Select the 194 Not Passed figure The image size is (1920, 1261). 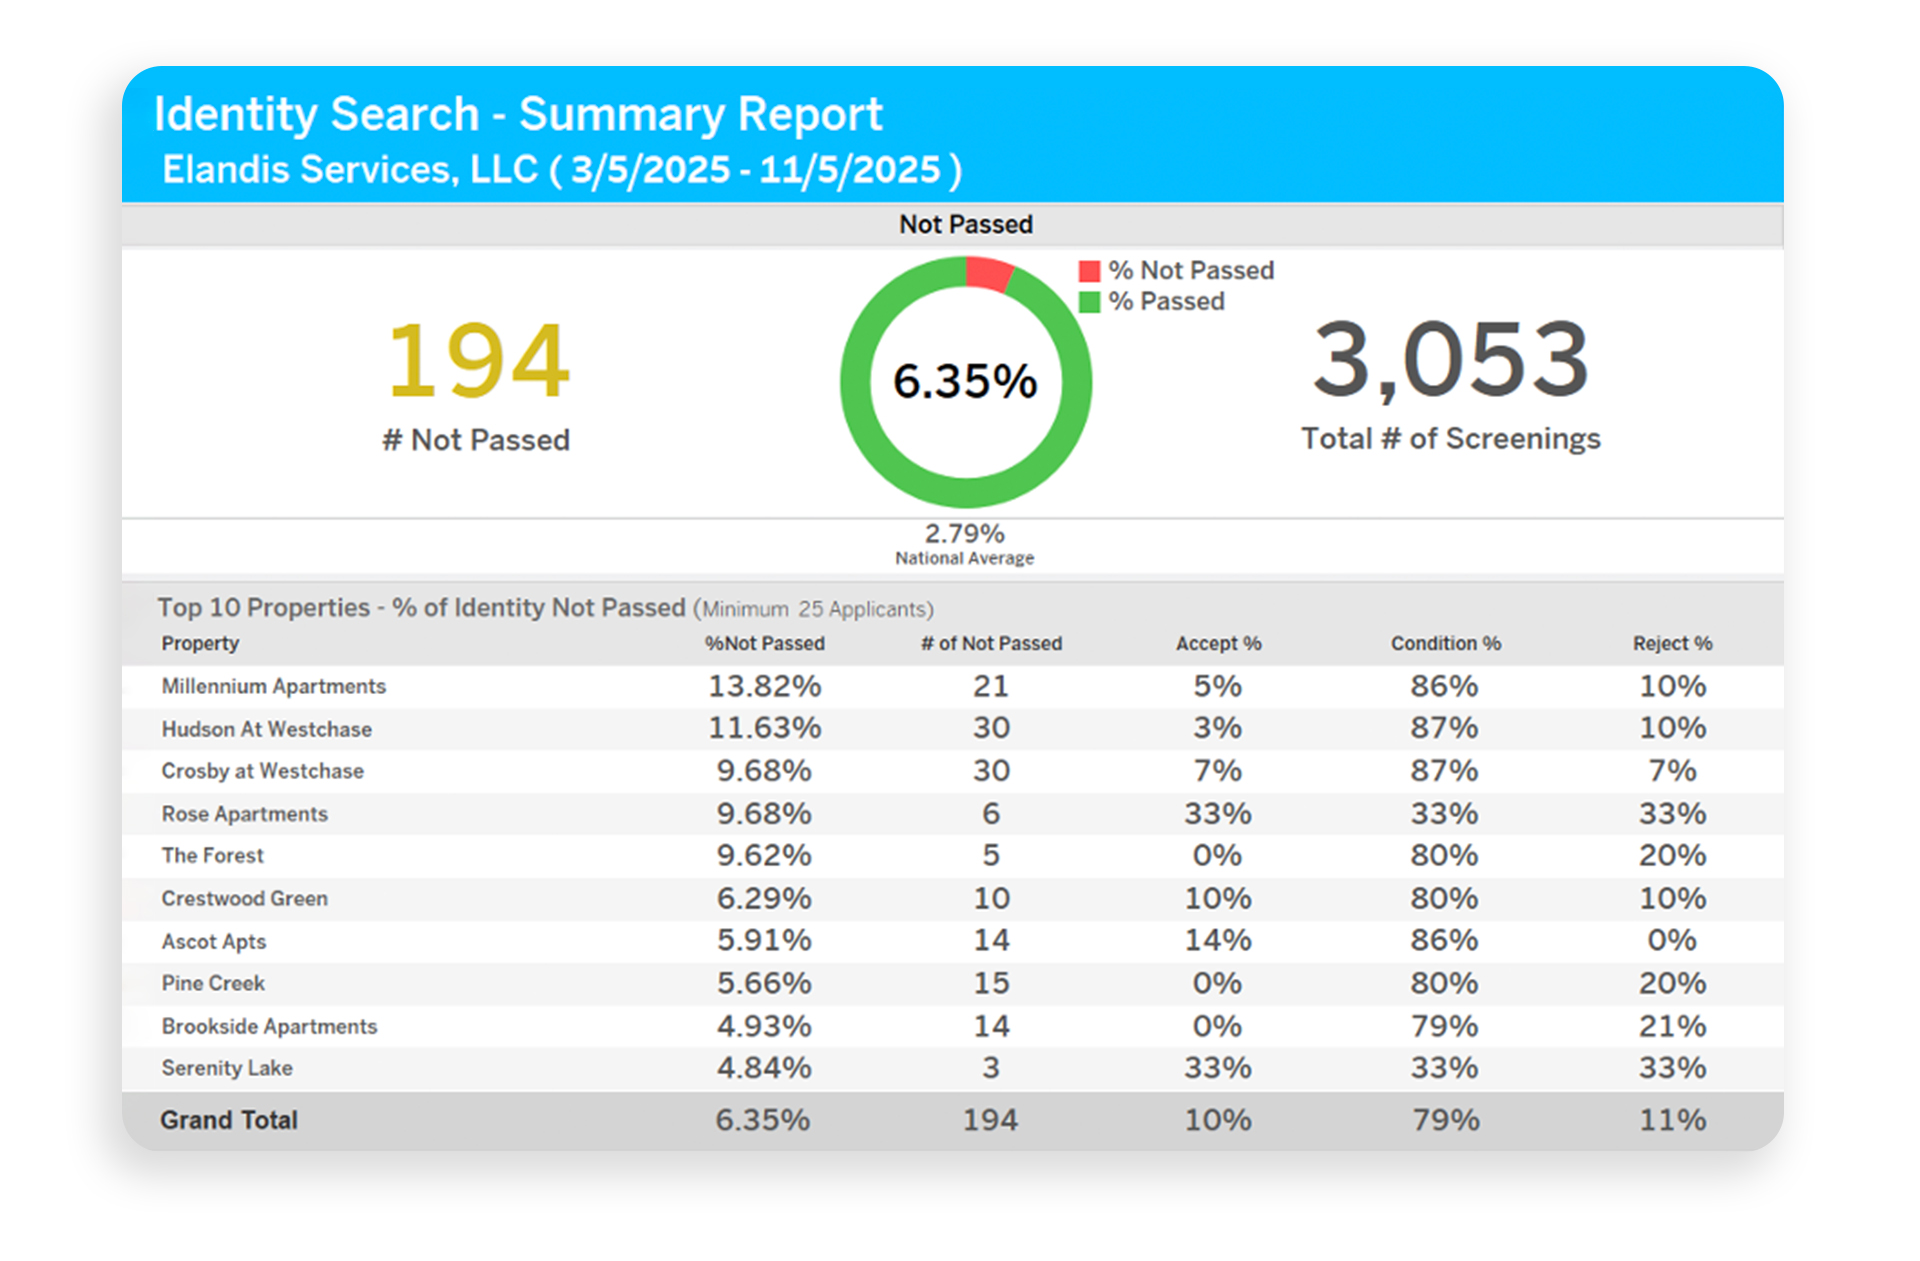(x=478, y=360)
